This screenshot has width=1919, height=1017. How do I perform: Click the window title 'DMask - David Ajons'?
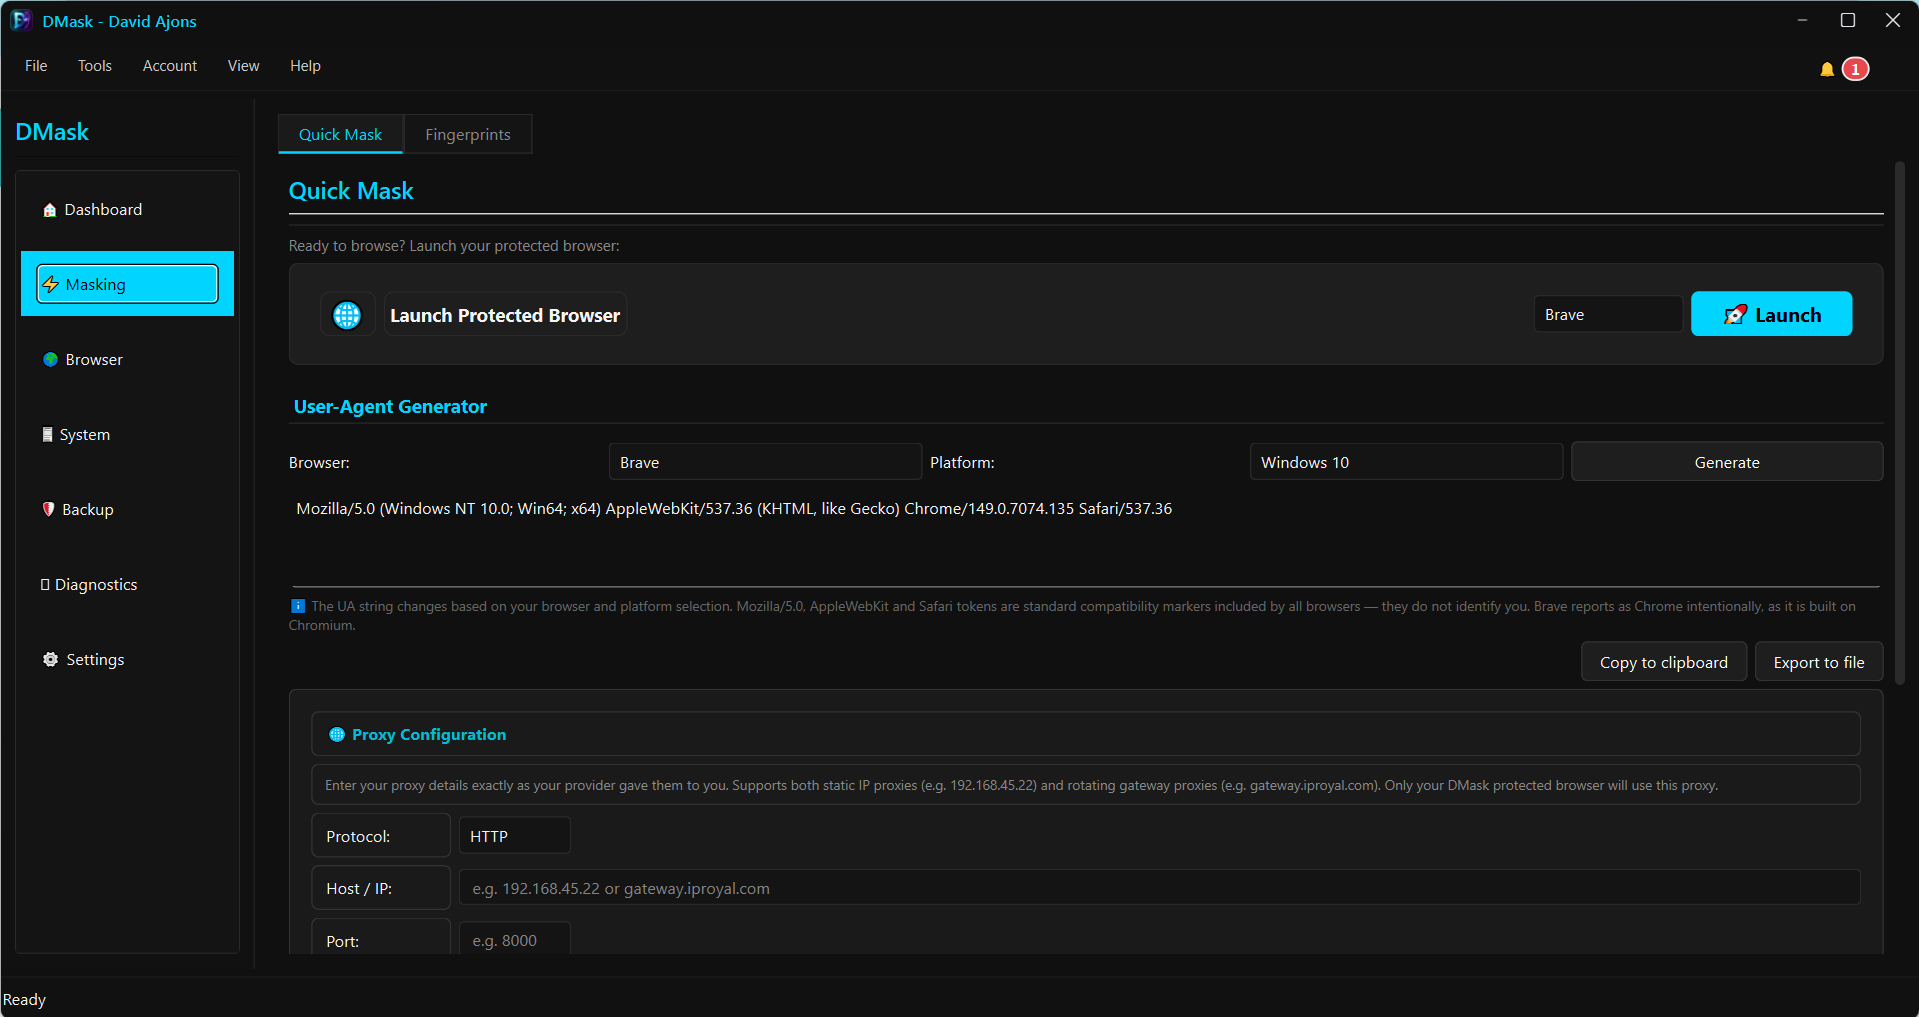[x=119, y=21]
